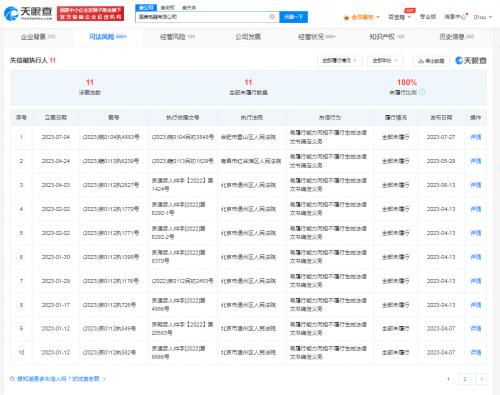This screenshot has height=395, width=500.
Task: Open 详情 for row 10 in the table
Action: (476, 352)
